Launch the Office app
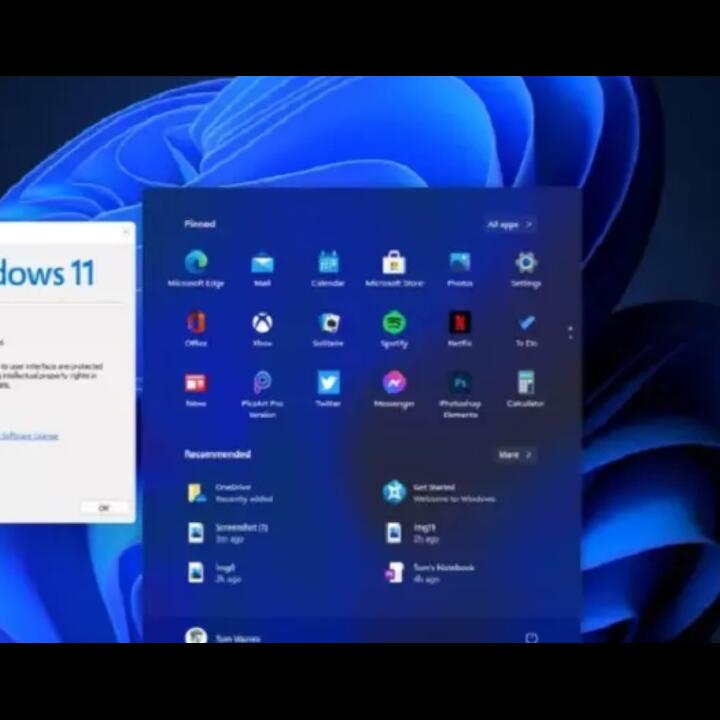Viewport: 720px width, 720px height. tap(196, 329)
